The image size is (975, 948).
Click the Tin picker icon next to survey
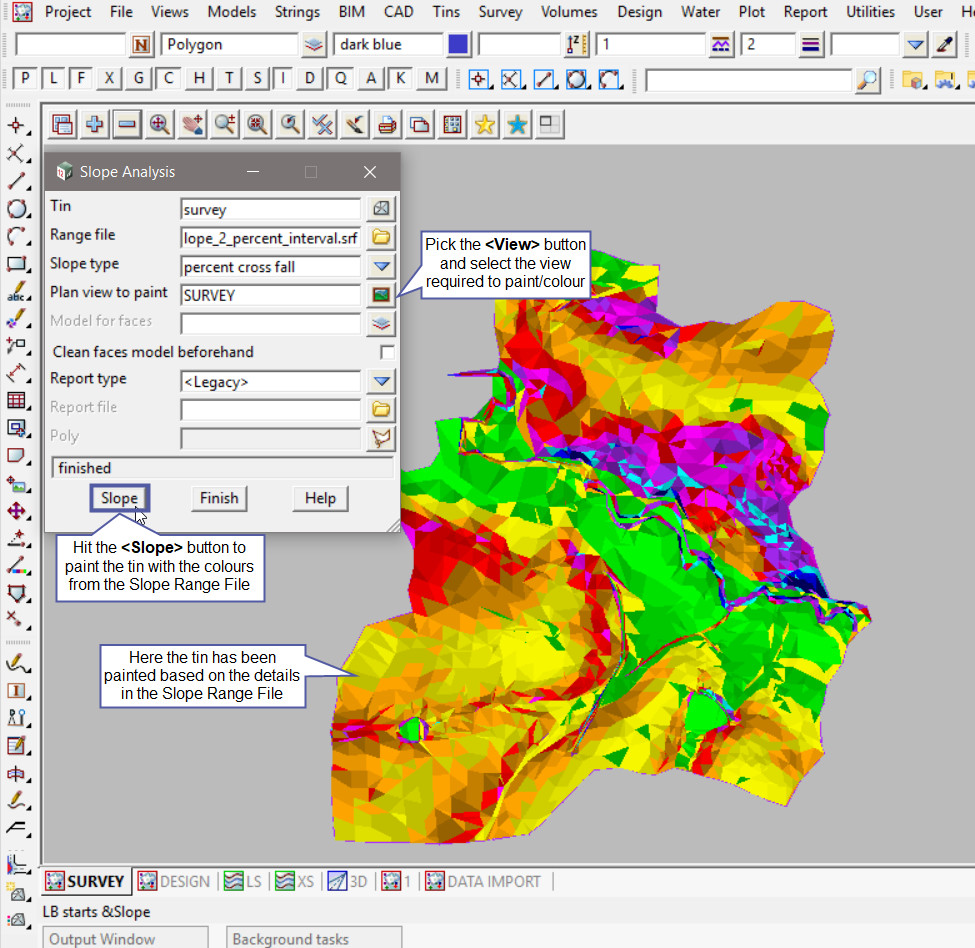coord(381,209)
